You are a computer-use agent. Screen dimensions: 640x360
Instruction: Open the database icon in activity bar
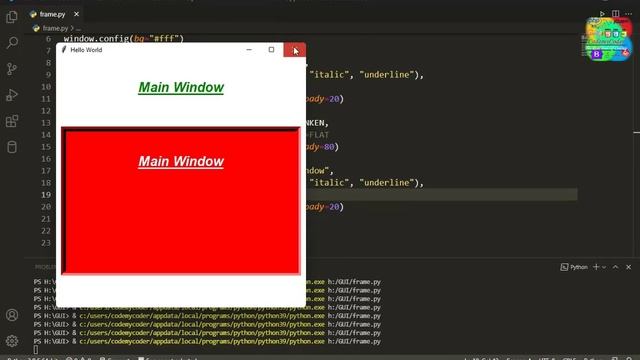pyautogui.click(x=12, y=147)
